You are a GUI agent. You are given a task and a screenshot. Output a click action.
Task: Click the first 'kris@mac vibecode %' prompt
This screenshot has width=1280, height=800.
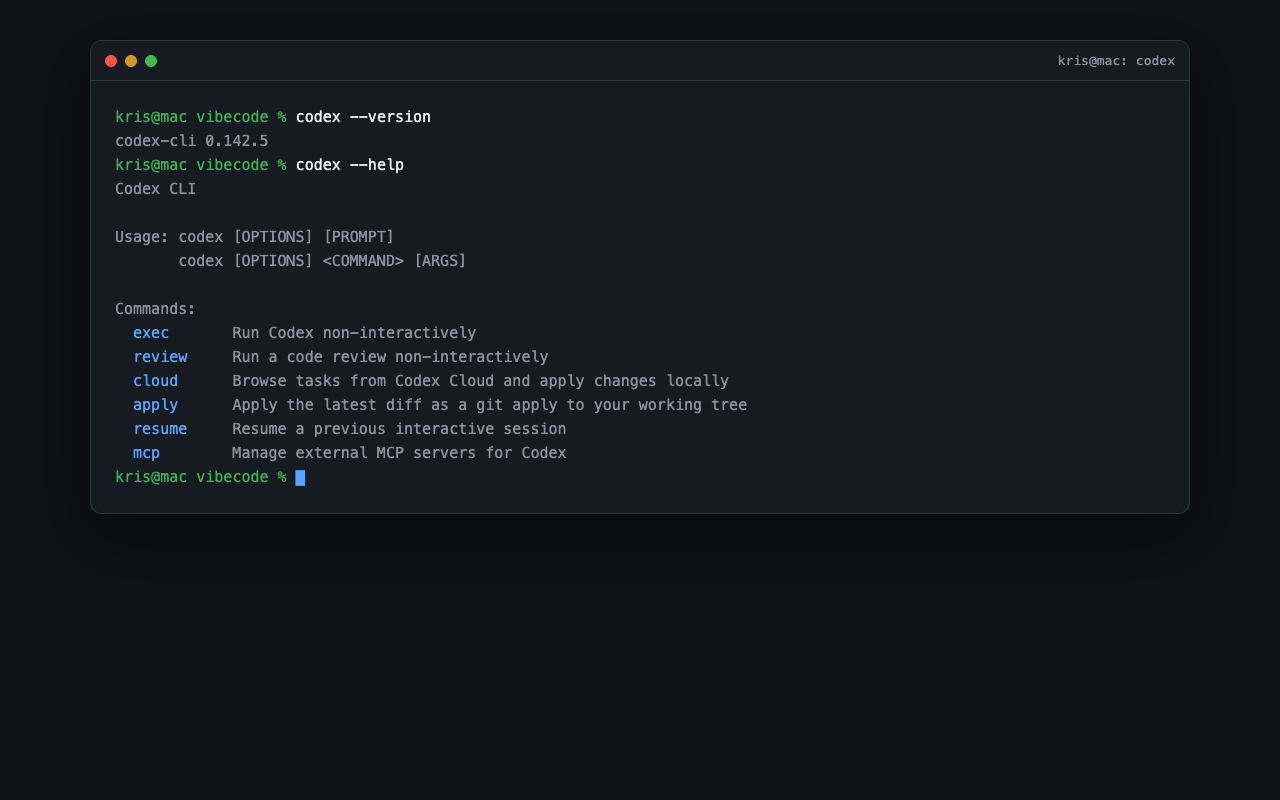(x=201, y=117)
